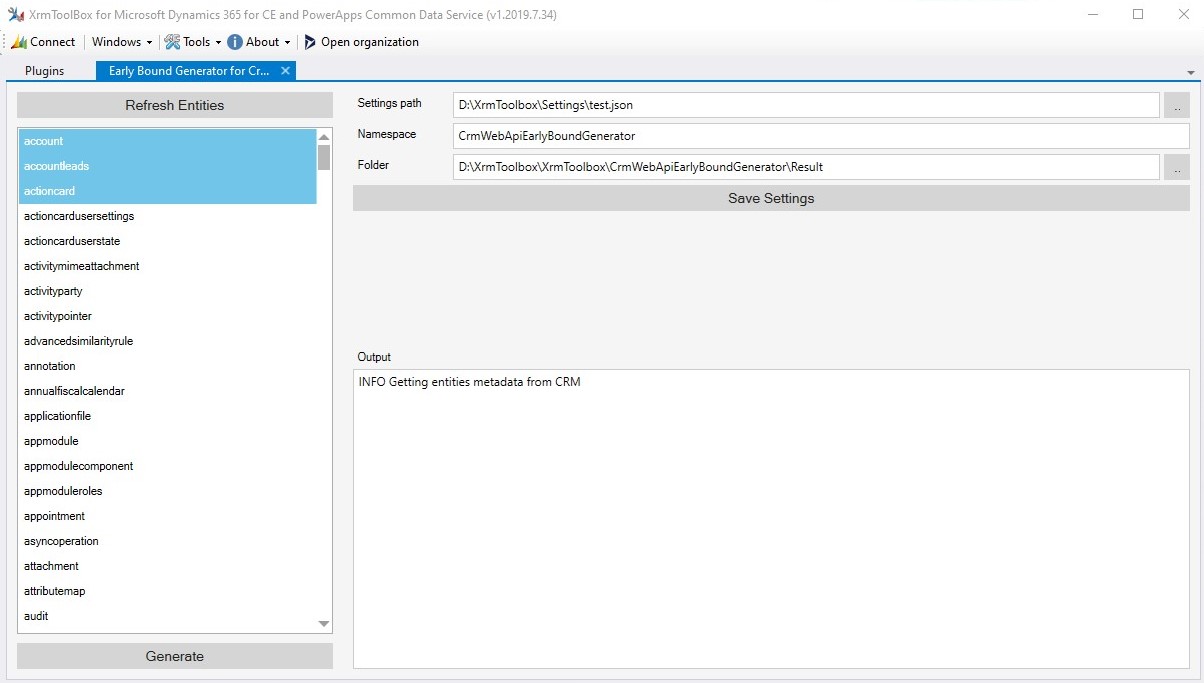The image size is (1204, 683).
Task: Open the About dropdown
Action: (258, 42)
